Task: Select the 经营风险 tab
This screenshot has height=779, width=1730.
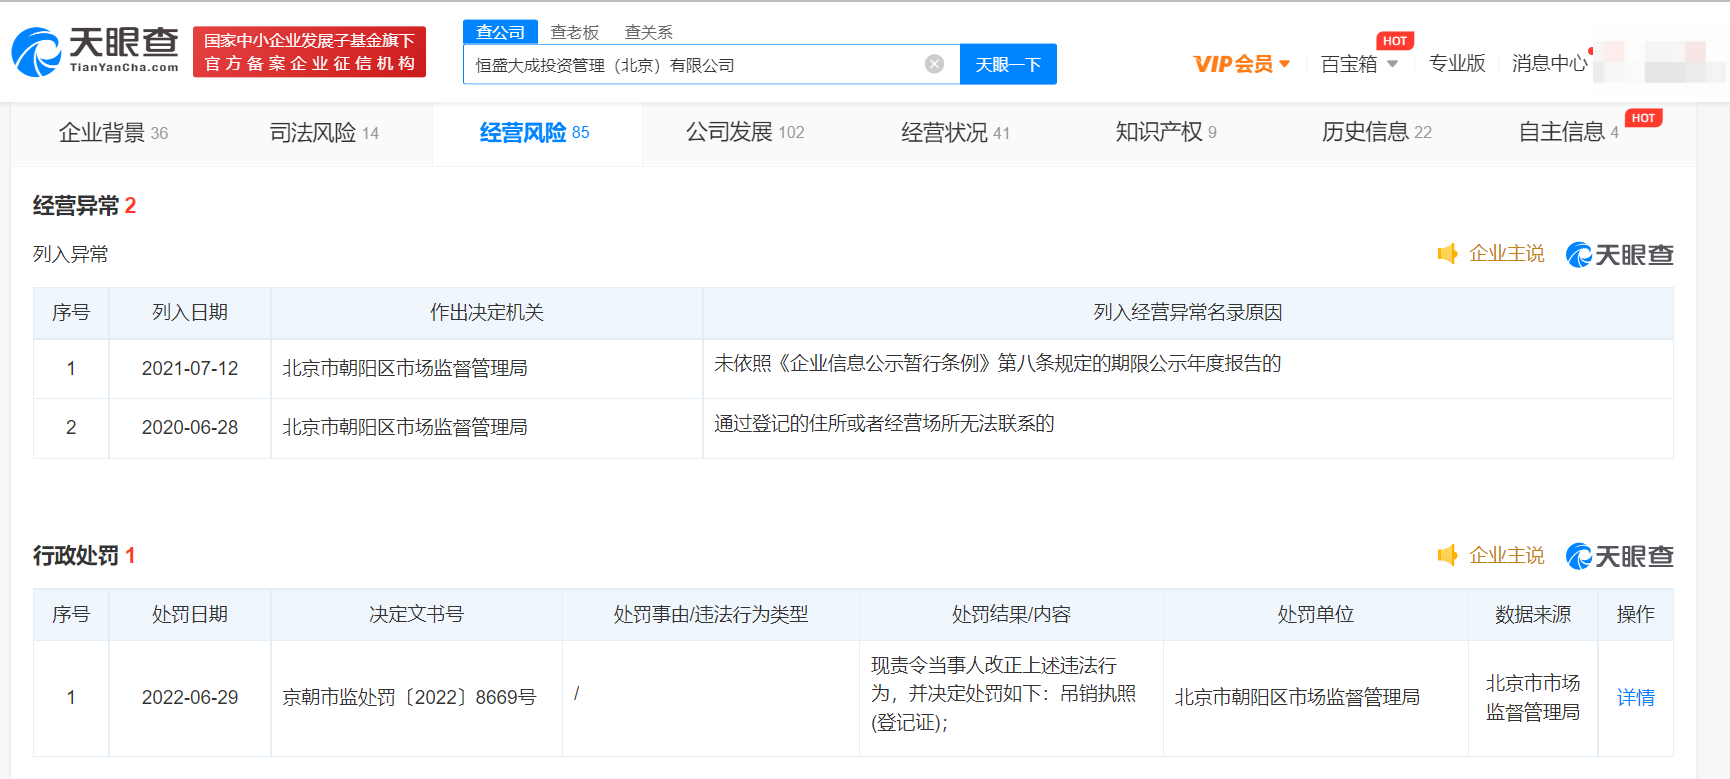Action: pos(535,133)
